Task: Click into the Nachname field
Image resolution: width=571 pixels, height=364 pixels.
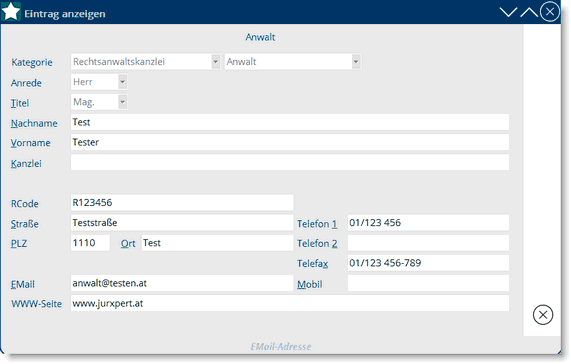Action: (x=290, y=122)
